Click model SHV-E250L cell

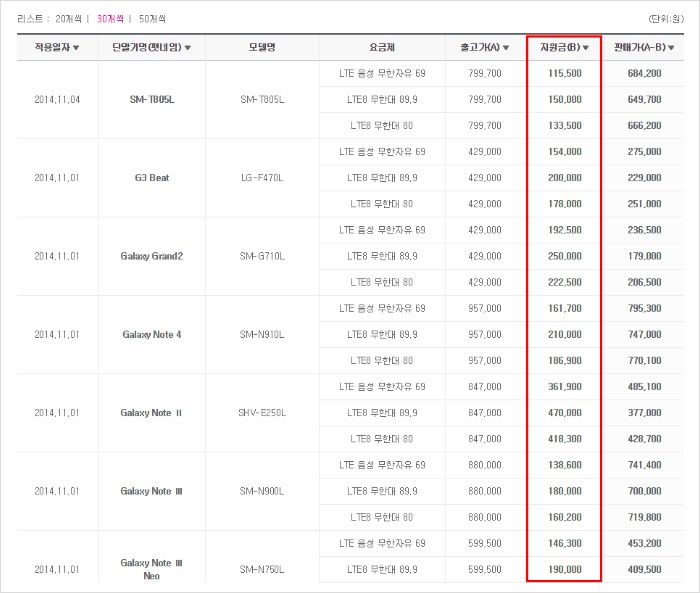pyautogui.click(x=262, y=413)
